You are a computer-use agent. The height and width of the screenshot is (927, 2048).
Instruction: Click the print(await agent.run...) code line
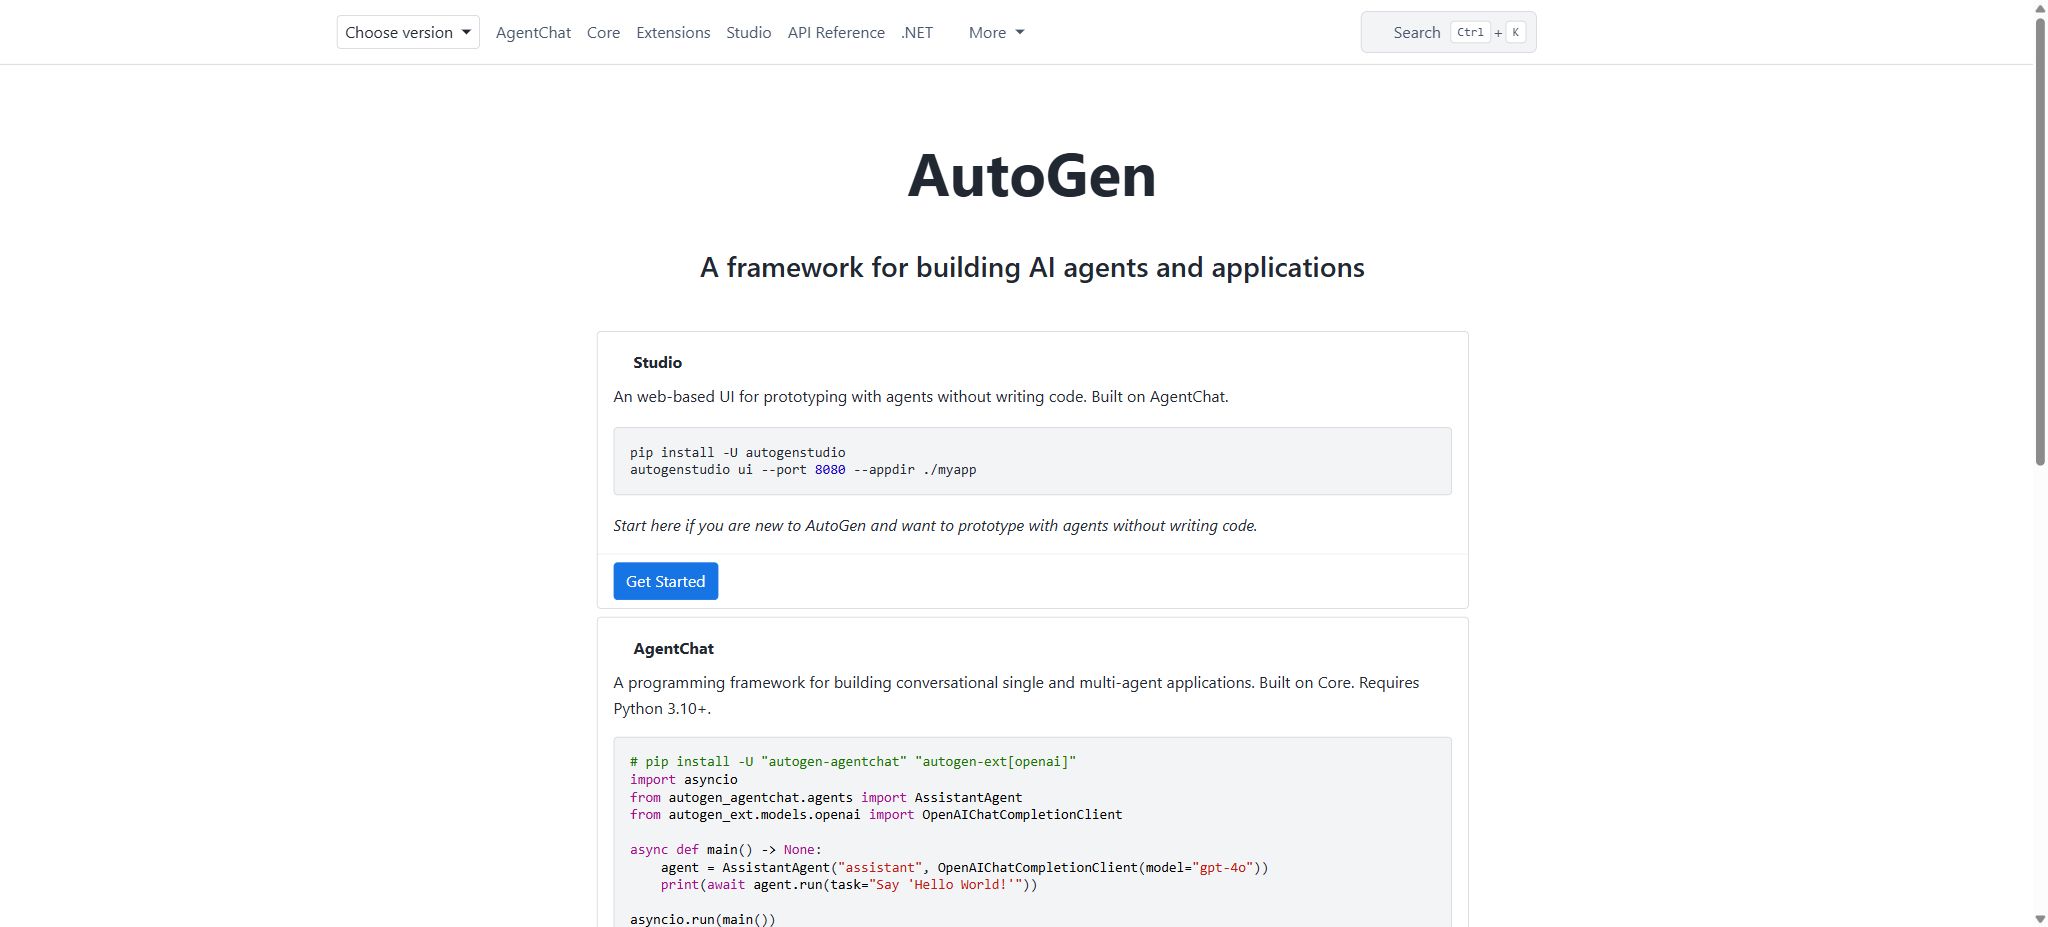849,884
